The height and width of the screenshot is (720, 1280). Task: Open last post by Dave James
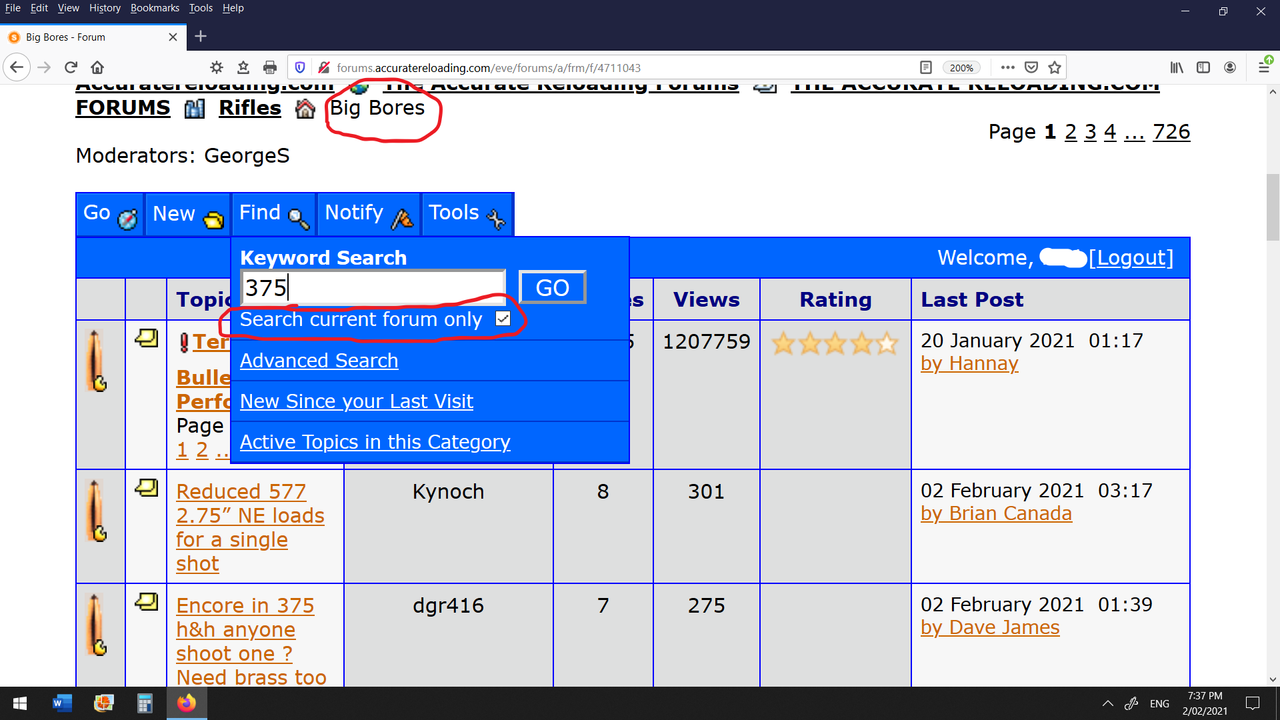tap(990, 628)
